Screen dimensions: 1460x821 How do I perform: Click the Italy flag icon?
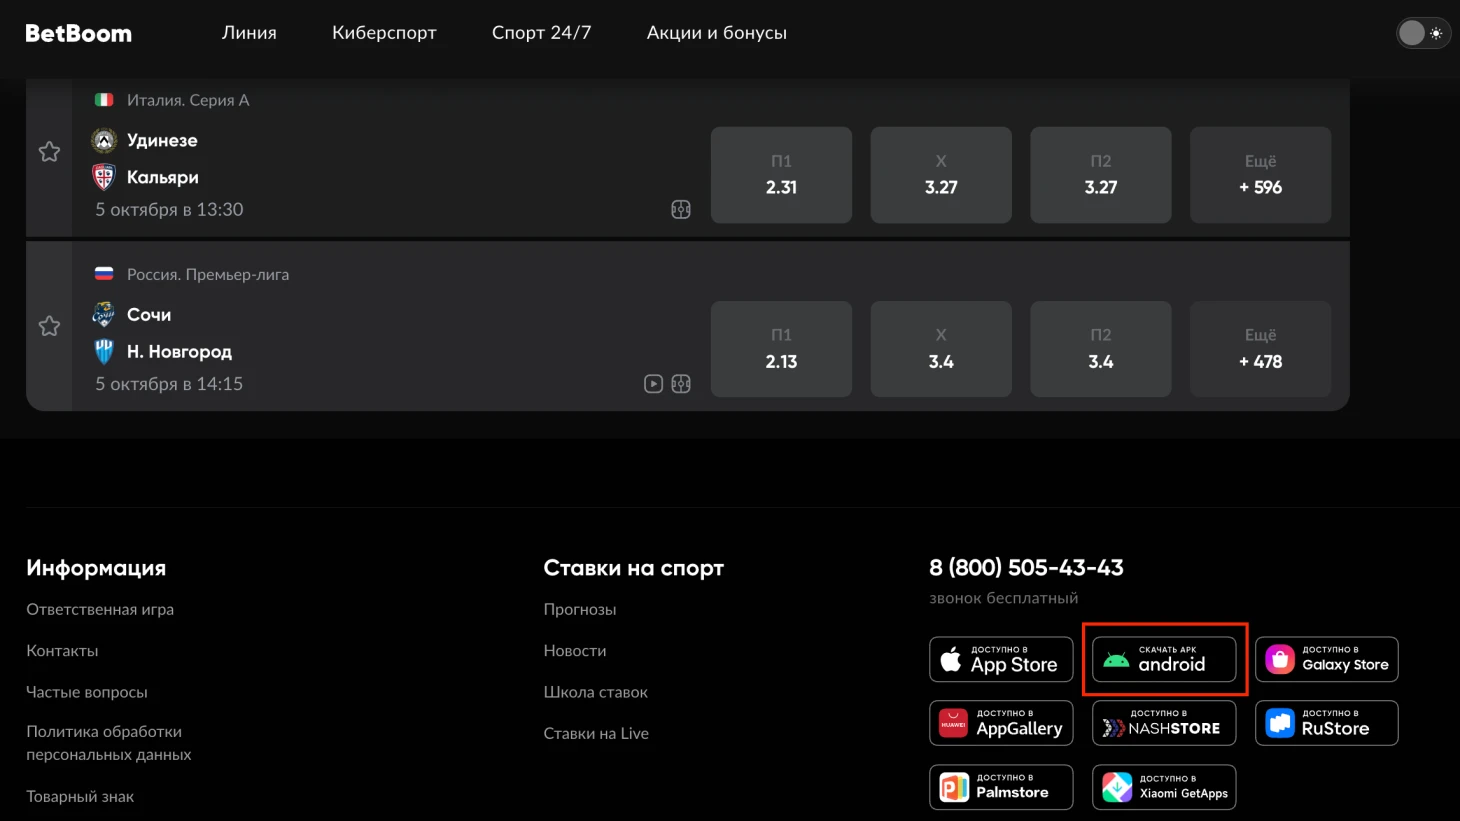coord(104,100)
